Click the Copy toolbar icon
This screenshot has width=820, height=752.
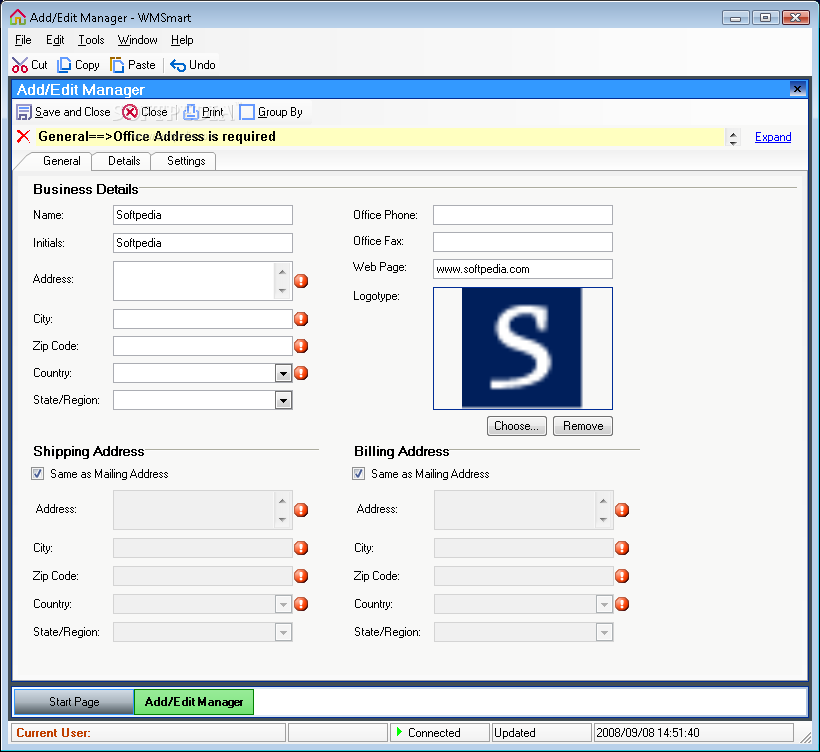click(64, 65)
